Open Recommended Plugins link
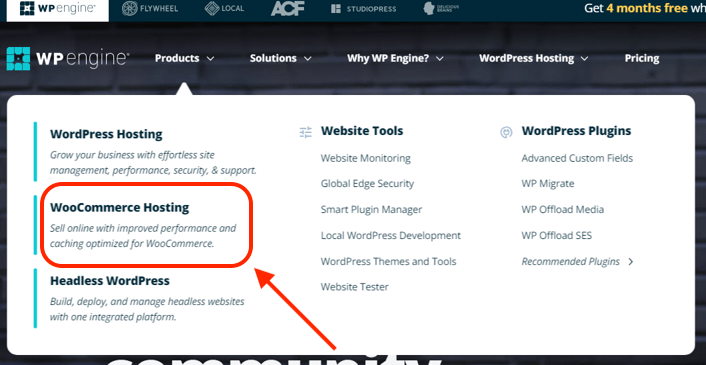The image size is (706, 365). coord(570,262)
